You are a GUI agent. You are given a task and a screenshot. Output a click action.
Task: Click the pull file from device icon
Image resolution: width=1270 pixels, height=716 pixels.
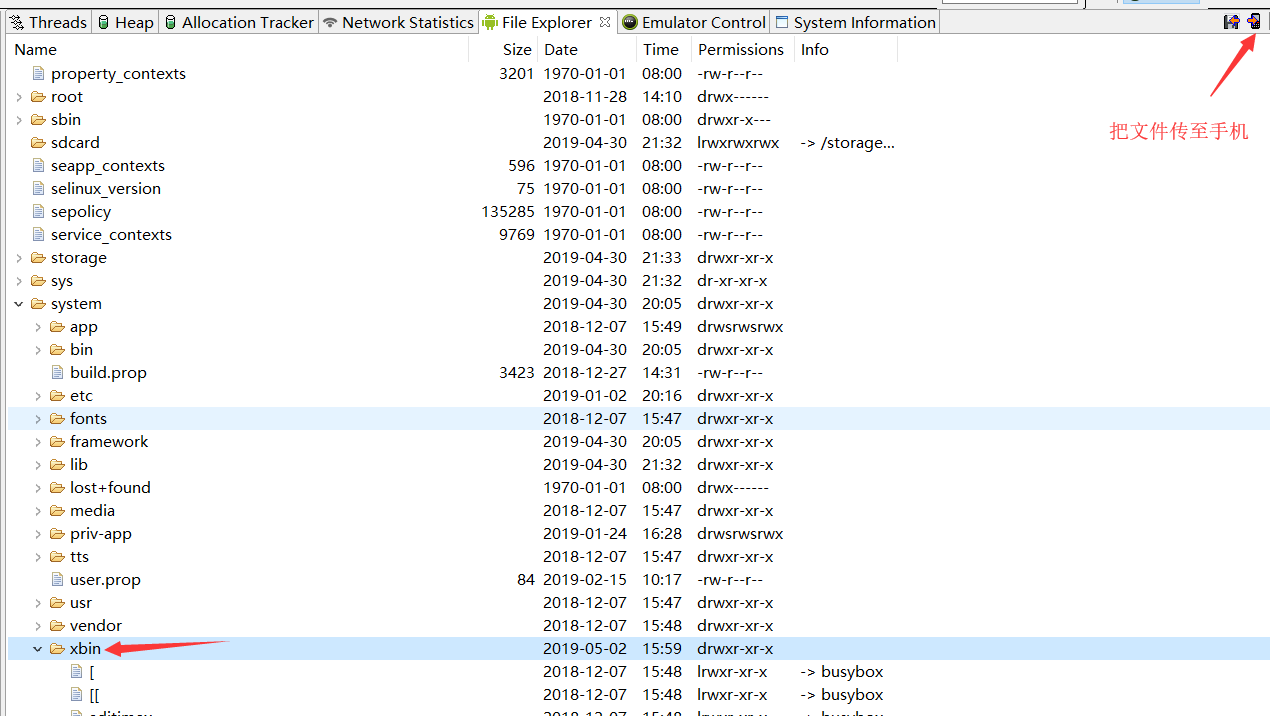click(1231, 21)
